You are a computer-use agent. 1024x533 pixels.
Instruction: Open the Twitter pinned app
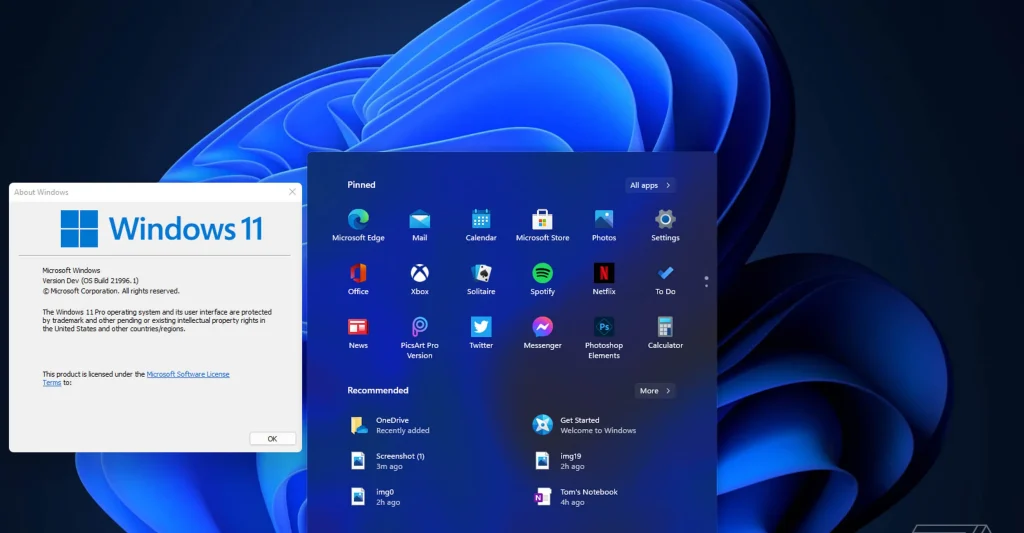tap(481, 327)
